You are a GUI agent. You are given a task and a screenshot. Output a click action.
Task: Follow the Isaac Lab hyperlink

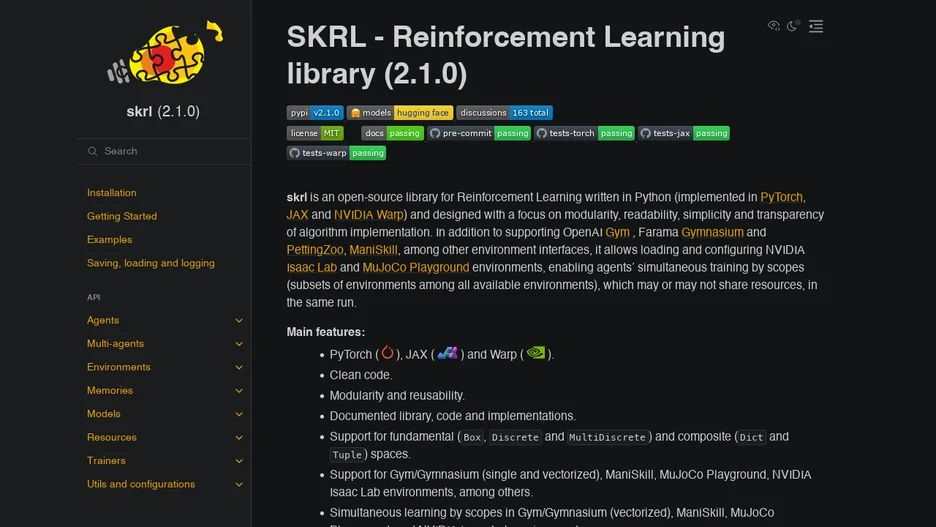312,267
